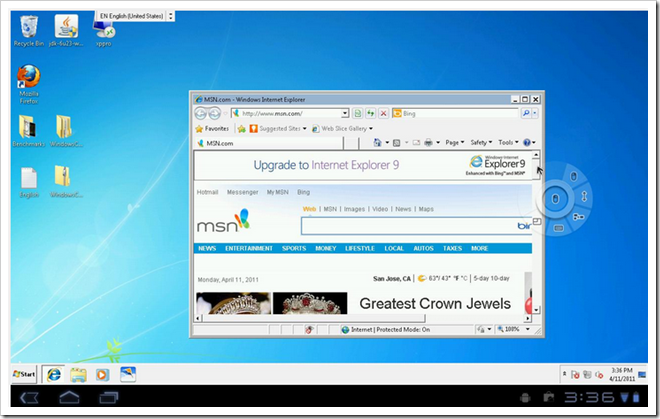
Task: Click the 5-day forecast link
Action: point(482,278)
